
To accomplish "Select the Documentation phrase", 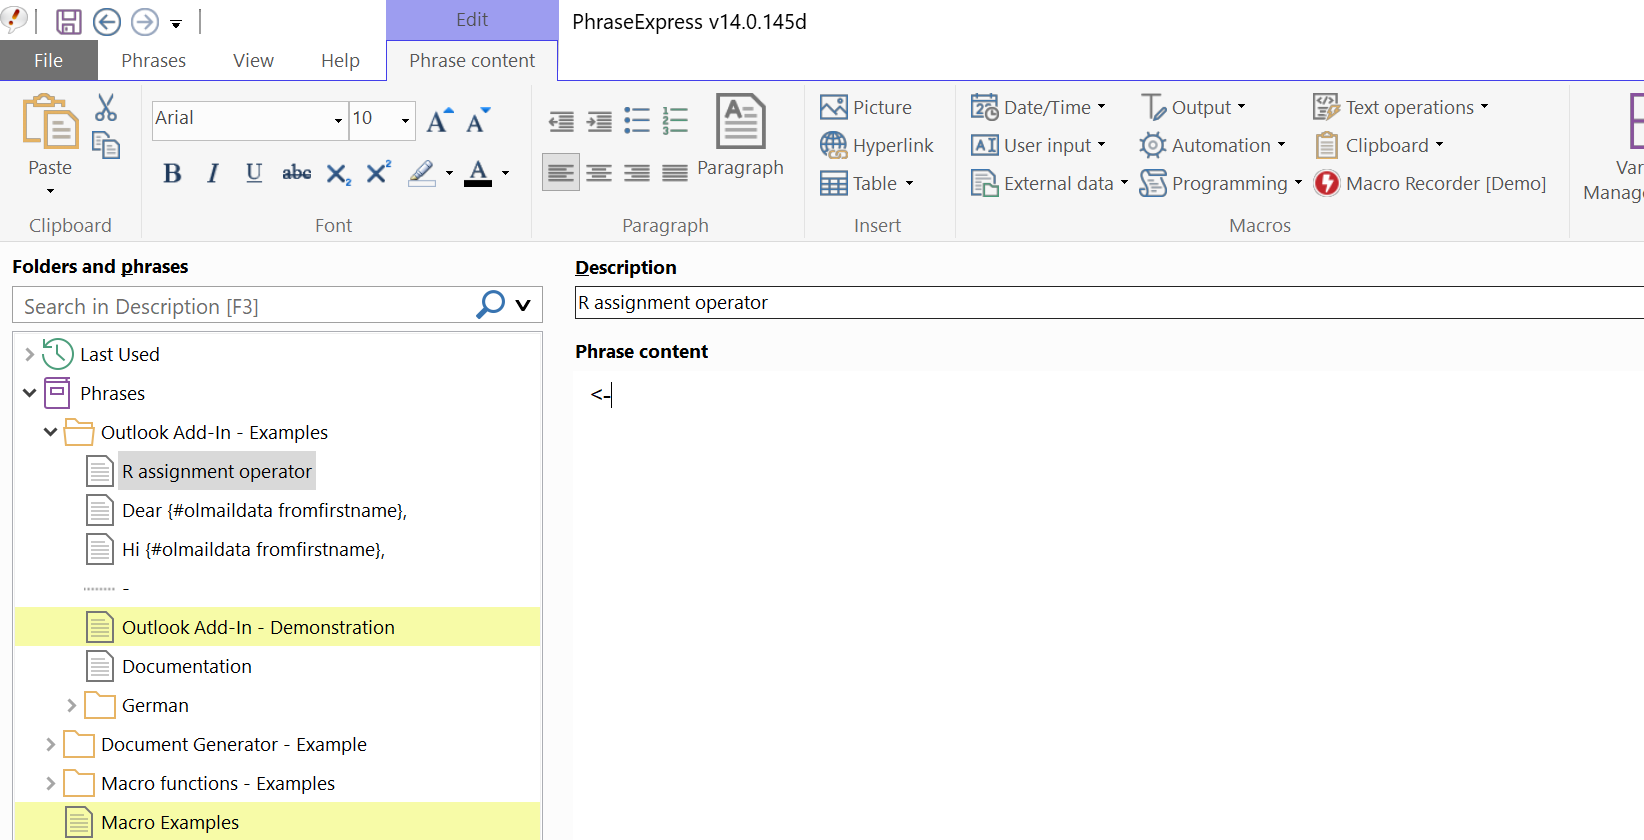I will click(x=187, y=666).
